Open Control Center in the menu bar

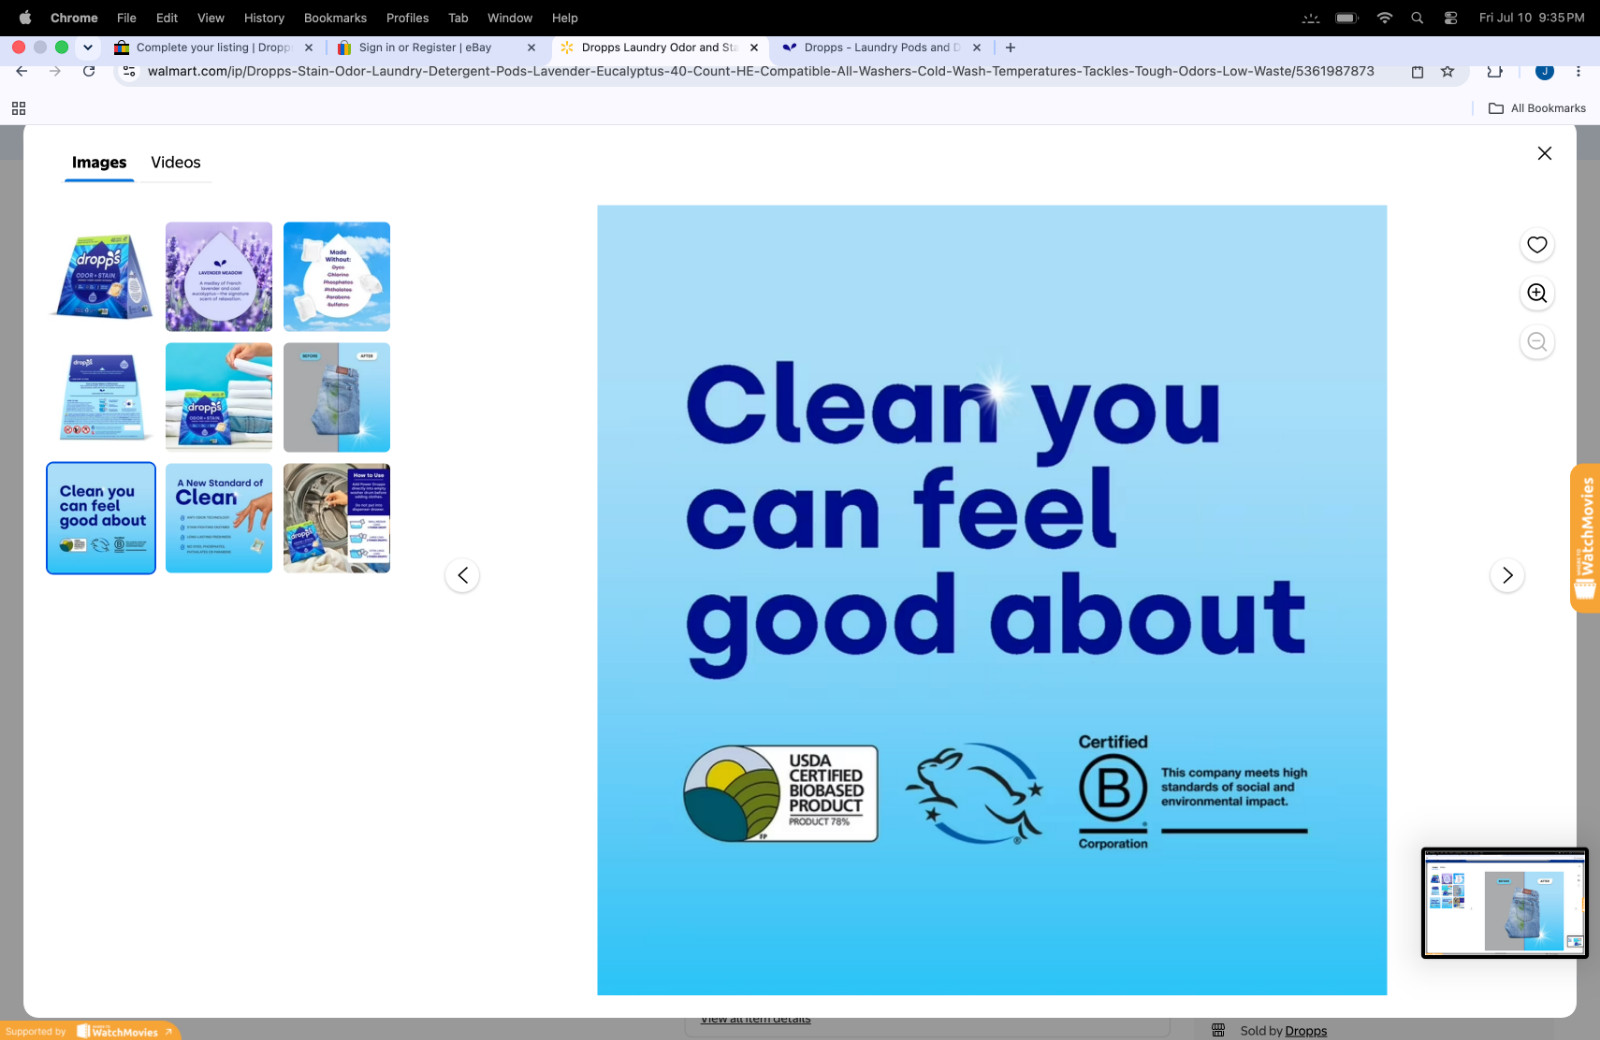coord(1450,18)
